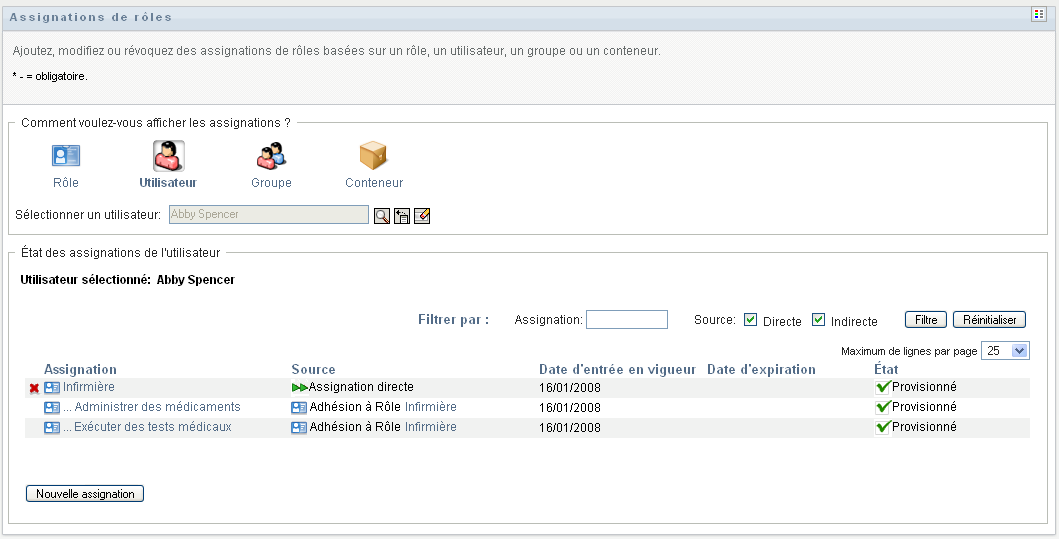The image size is (1059, 539).
Task: Click the Rôle label under icon
Action: pos(66,182)
